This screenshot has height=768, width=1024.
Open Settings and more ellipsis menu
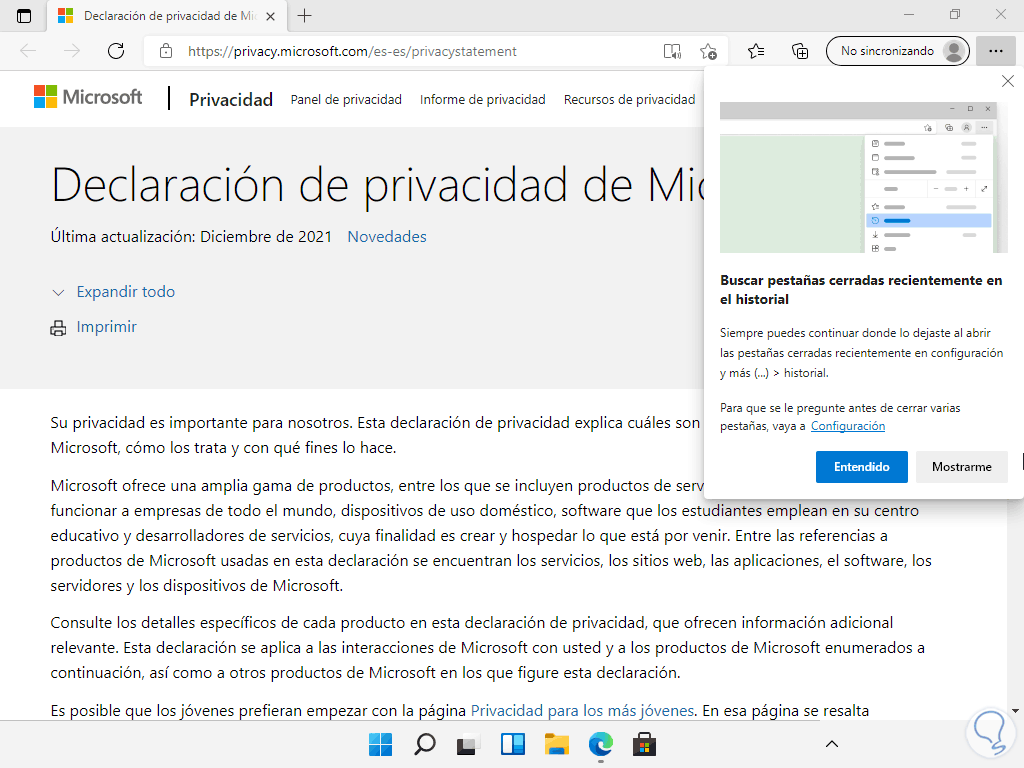[995, 51]
